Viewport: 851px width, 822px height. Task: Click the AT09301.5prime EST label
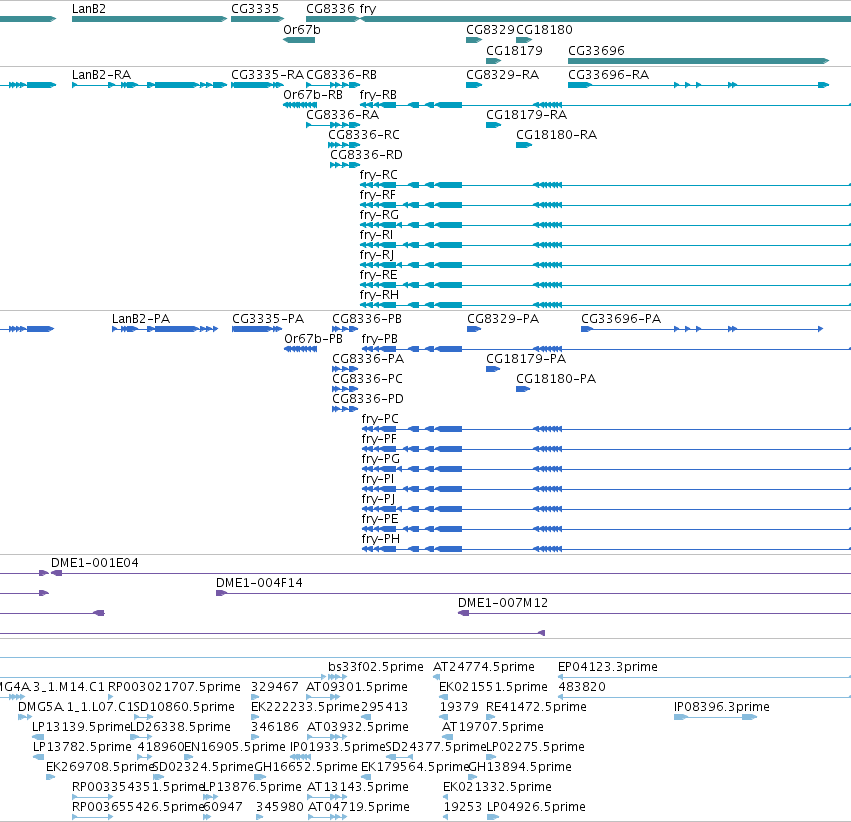click(x=357, y=687)
